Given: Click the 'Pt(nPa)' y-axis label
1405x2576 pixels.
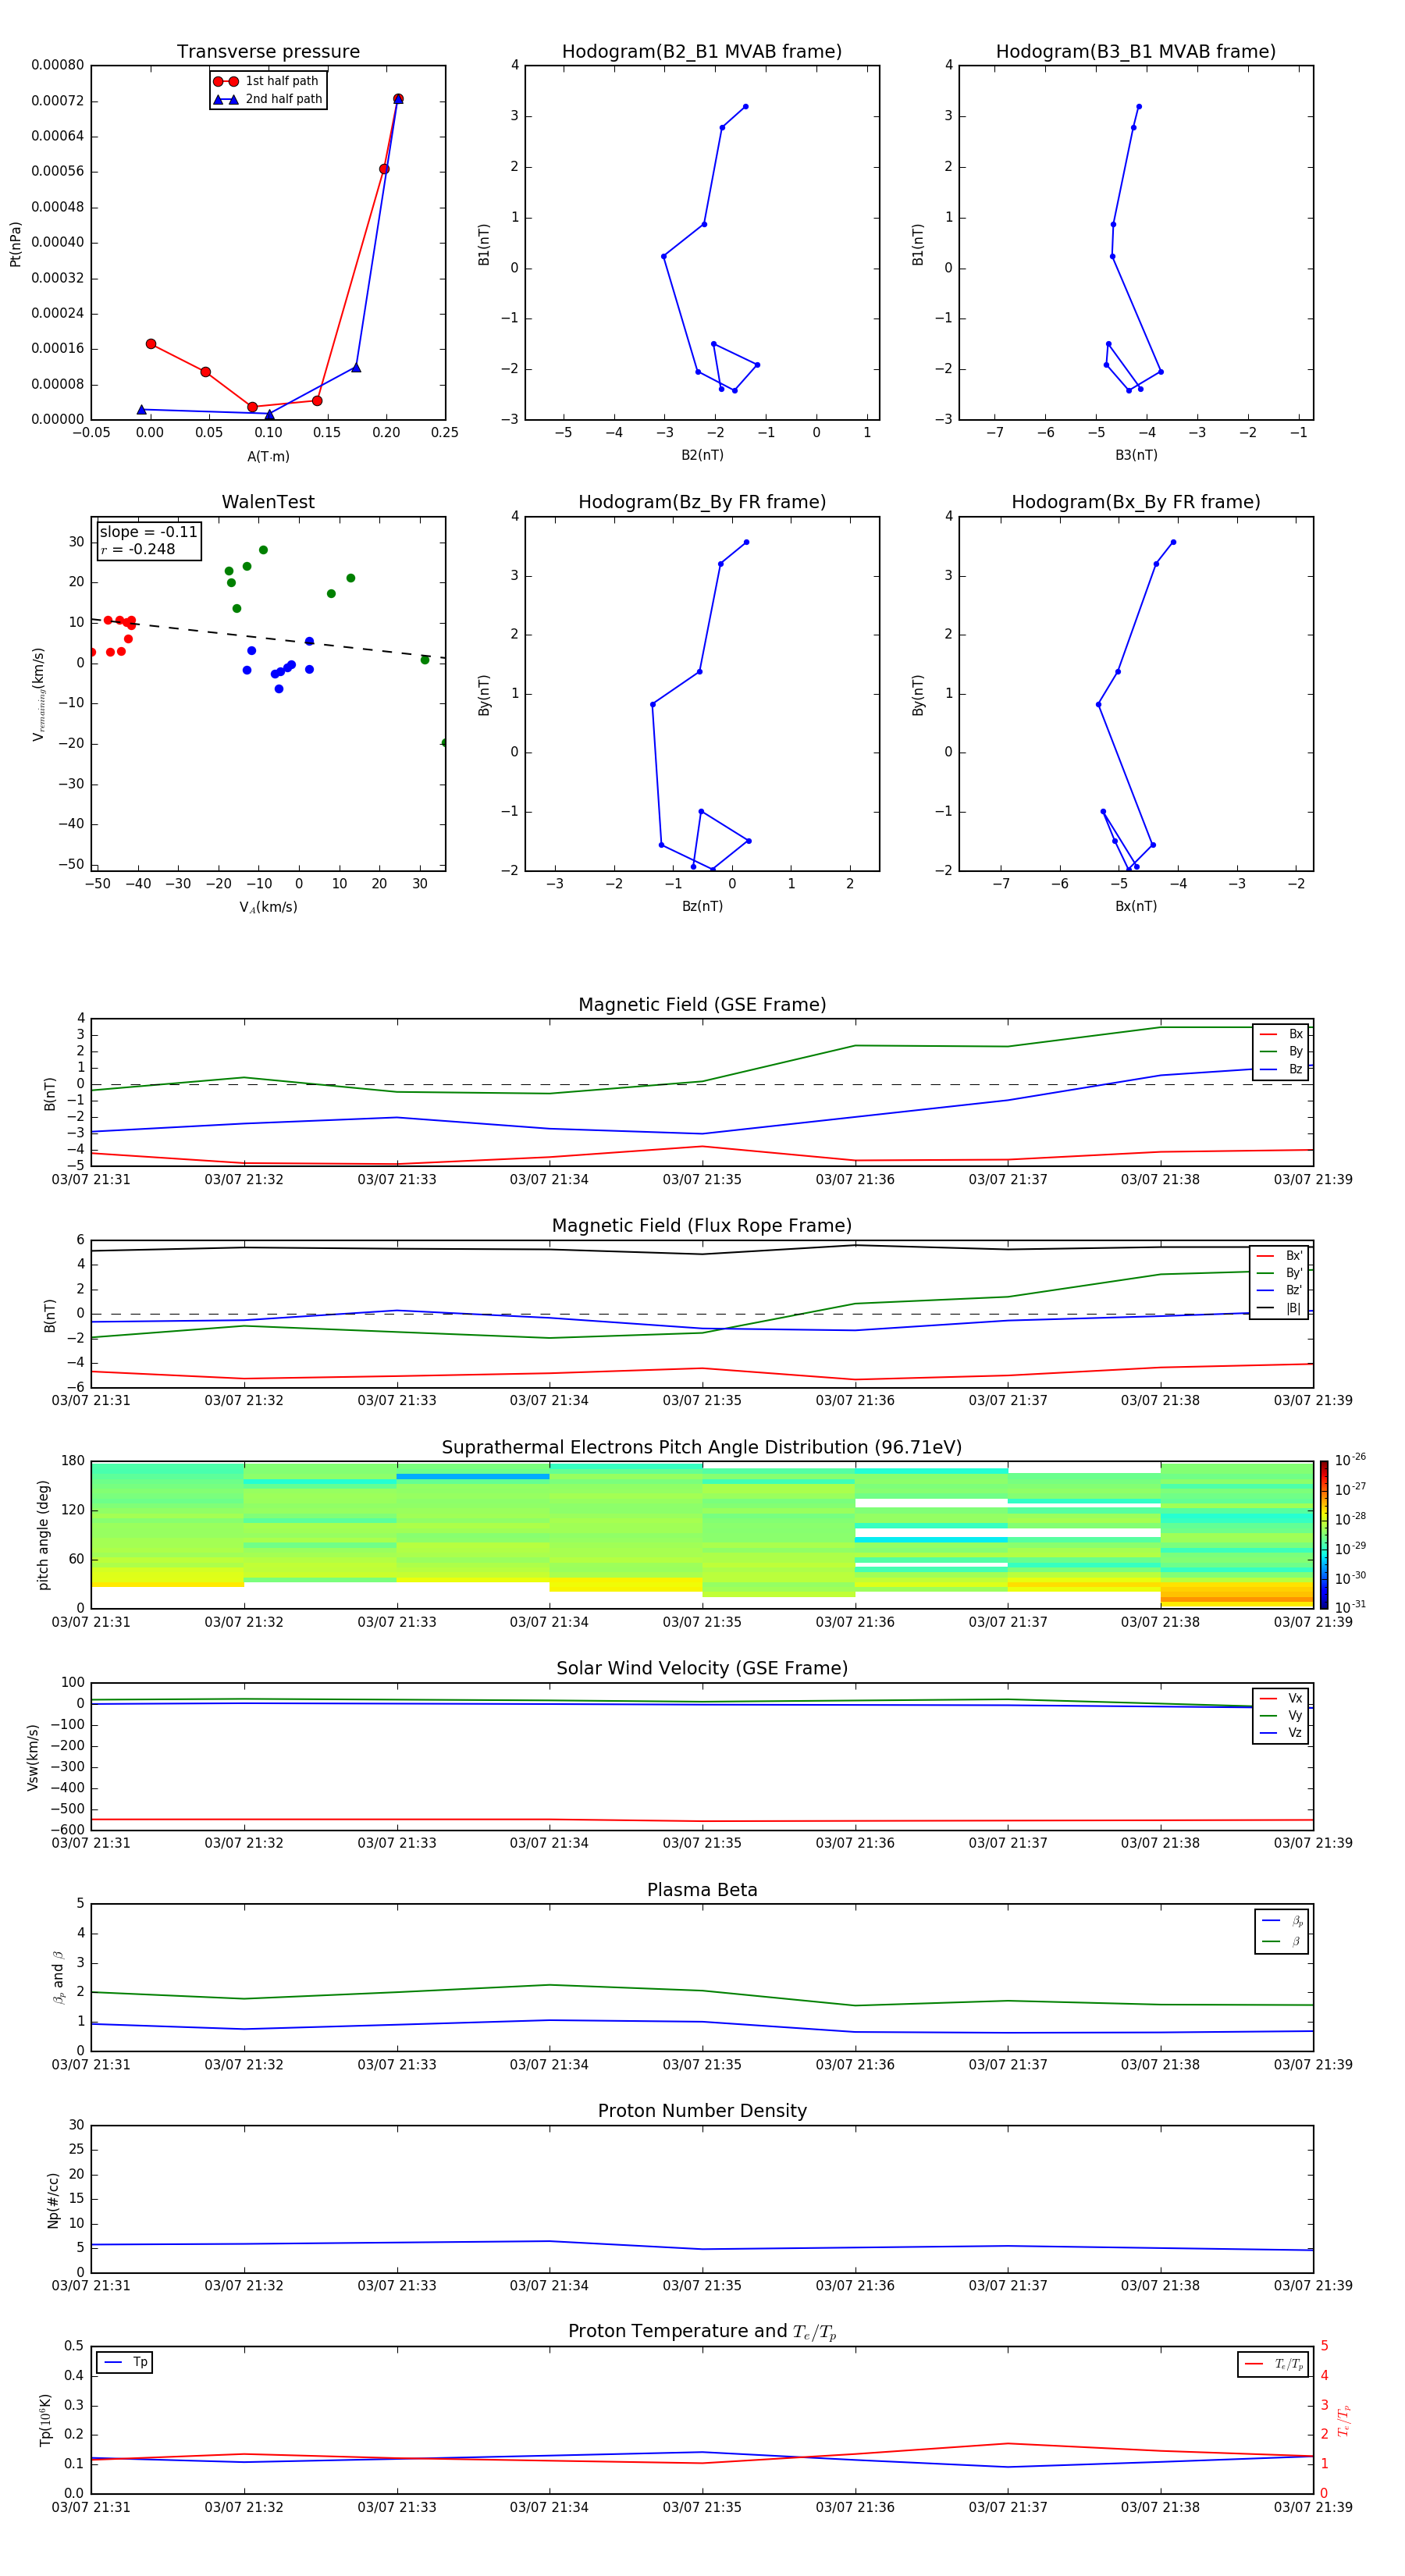Looking at the screenshot, I should tap(15, 243).
